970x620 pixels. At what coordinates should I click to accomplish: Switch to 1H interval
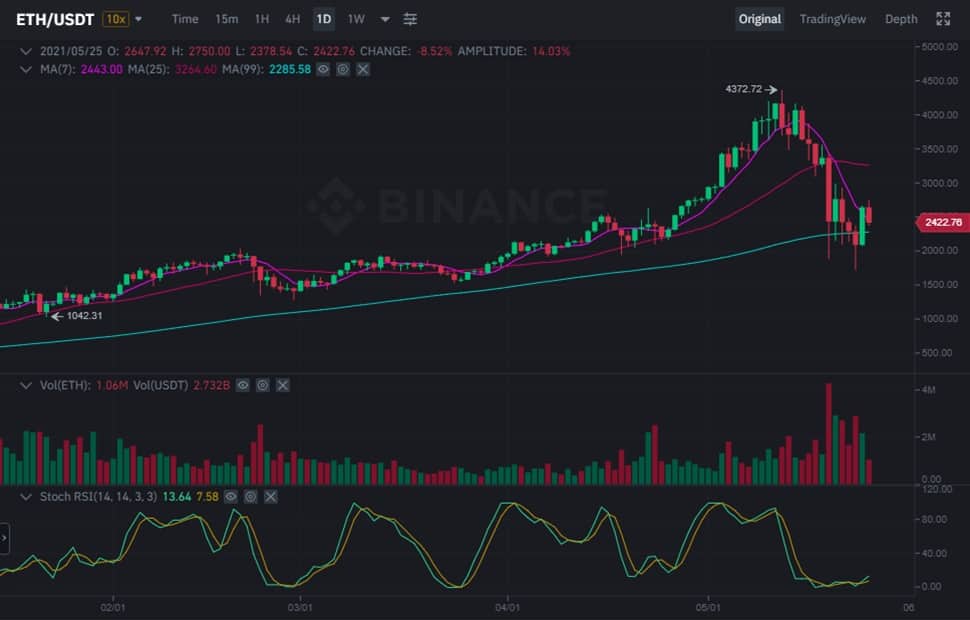pyautogui.click(x=262, y=19)
